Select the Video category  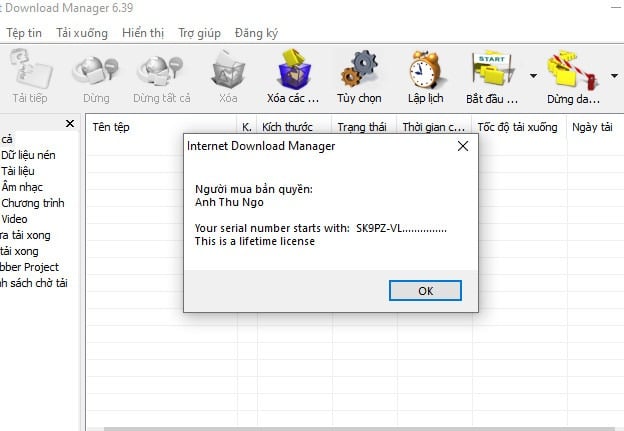pos(14,219)
